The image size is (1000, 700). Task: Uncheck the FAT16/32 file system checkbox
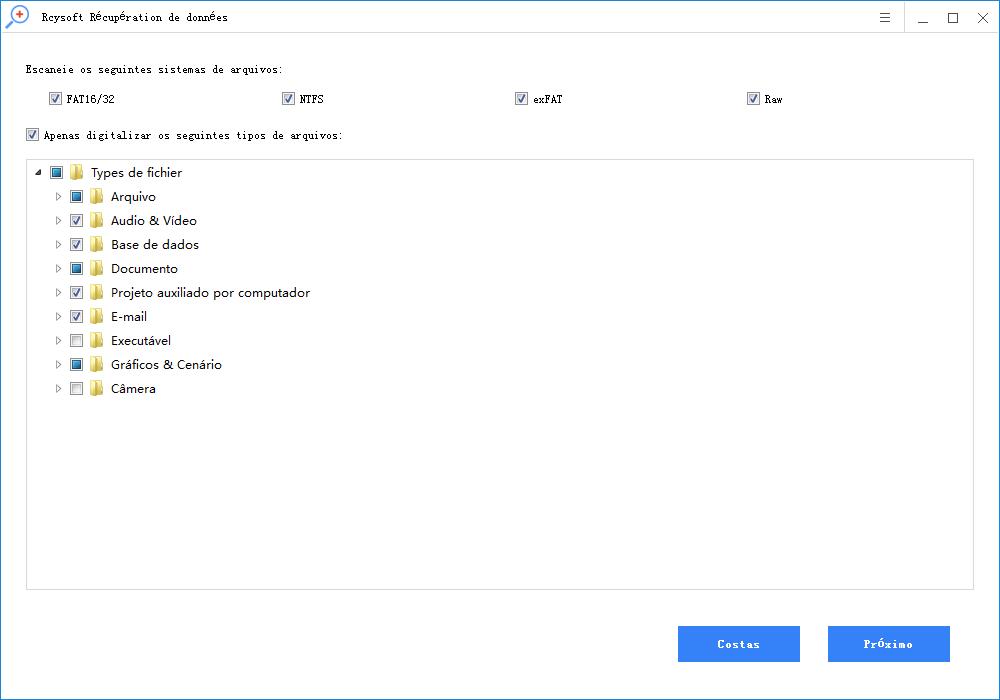pos(55,98)
